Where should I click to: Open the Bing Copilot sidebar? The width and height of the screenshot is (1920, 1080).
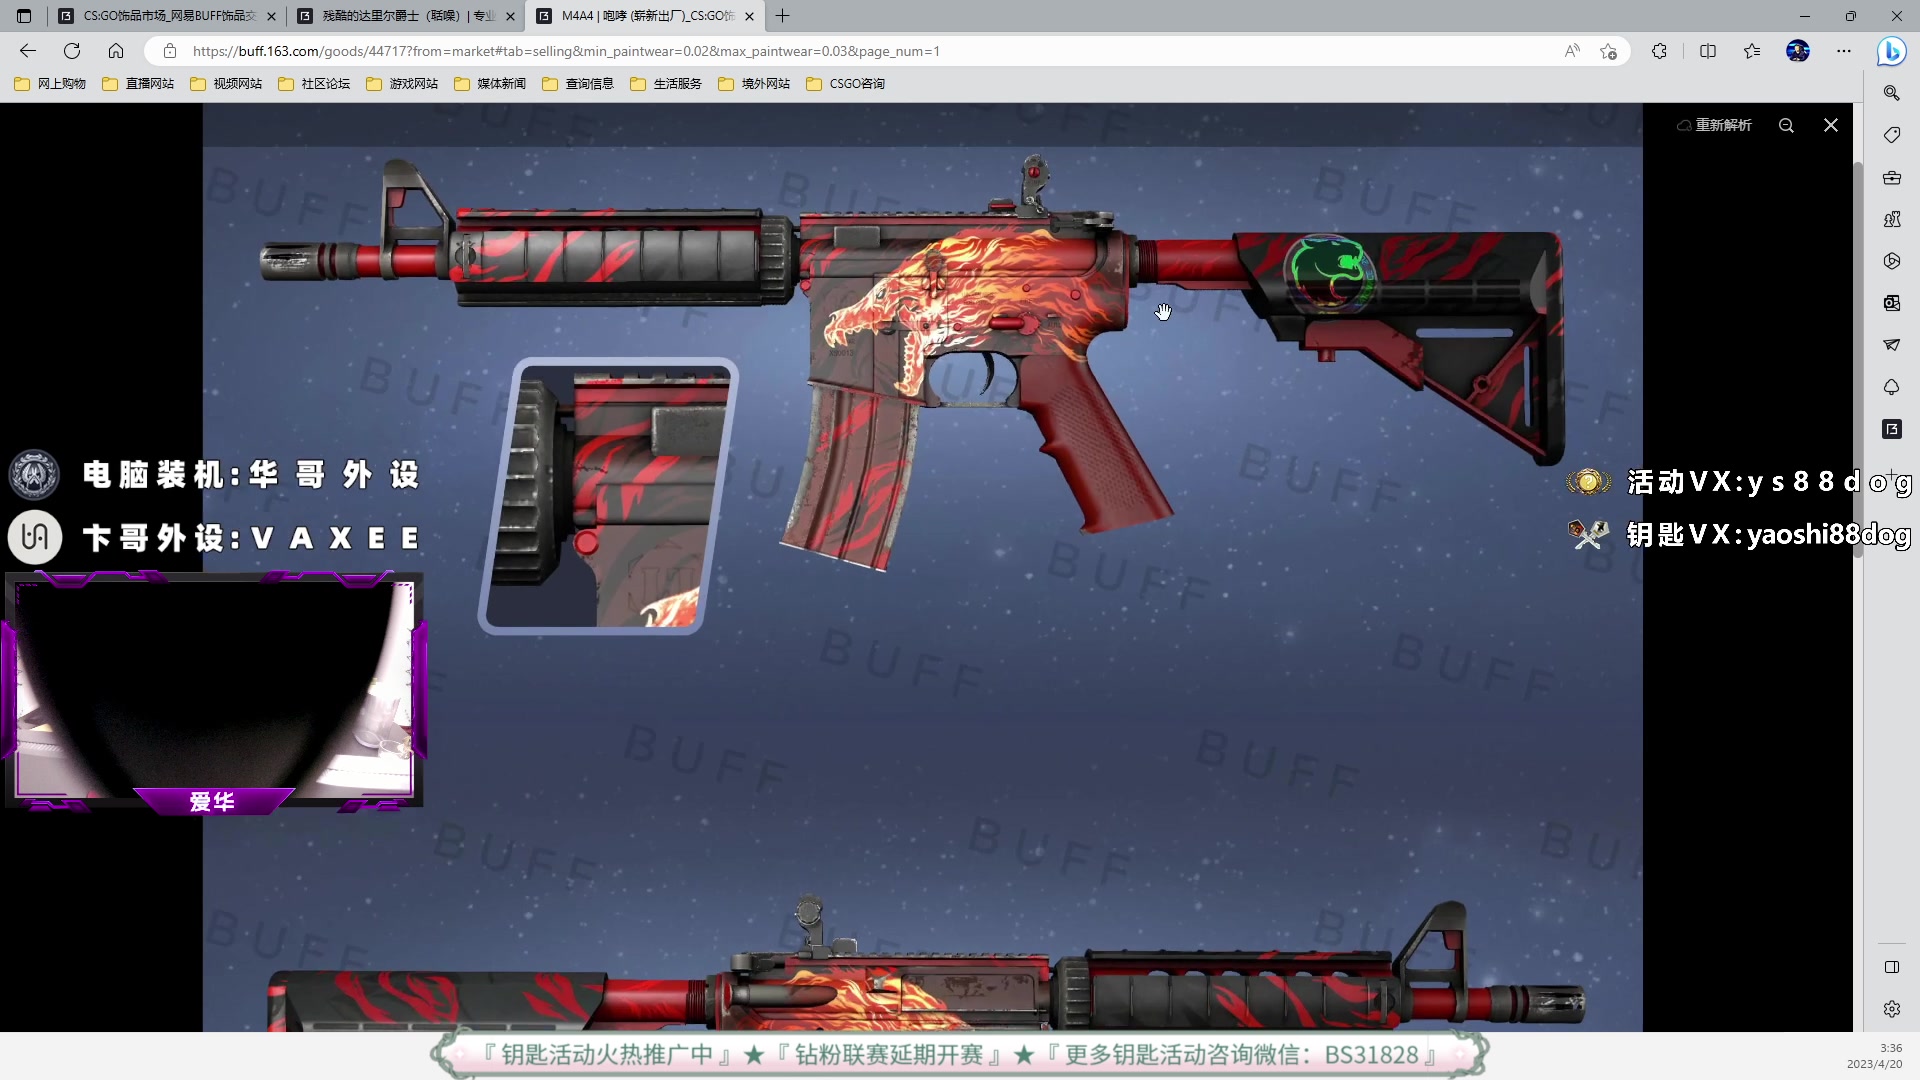[1891, 51]
